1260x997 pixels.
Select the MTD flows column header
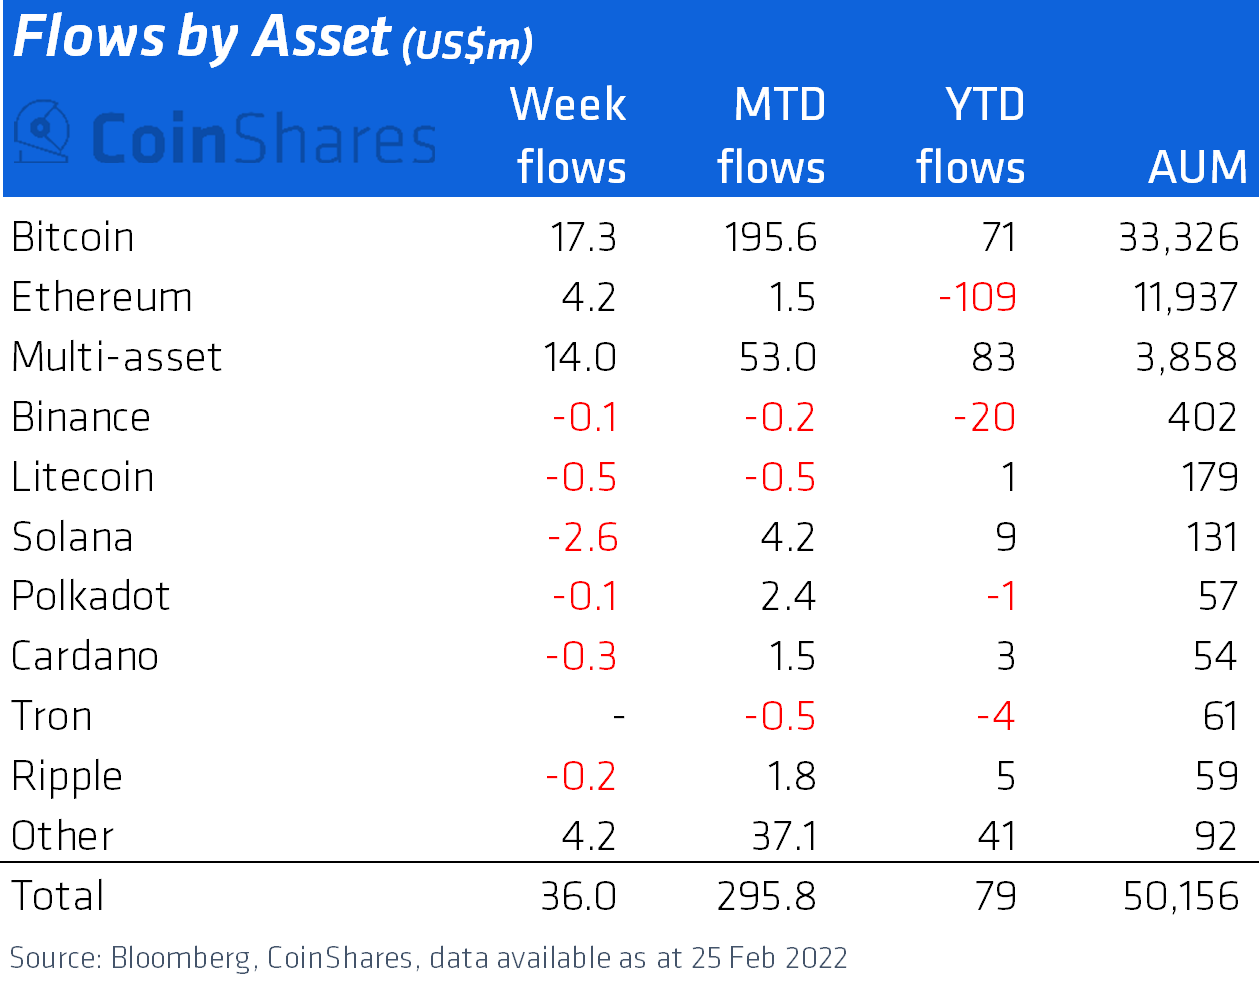pyautogui.click(x=772, y=136)
